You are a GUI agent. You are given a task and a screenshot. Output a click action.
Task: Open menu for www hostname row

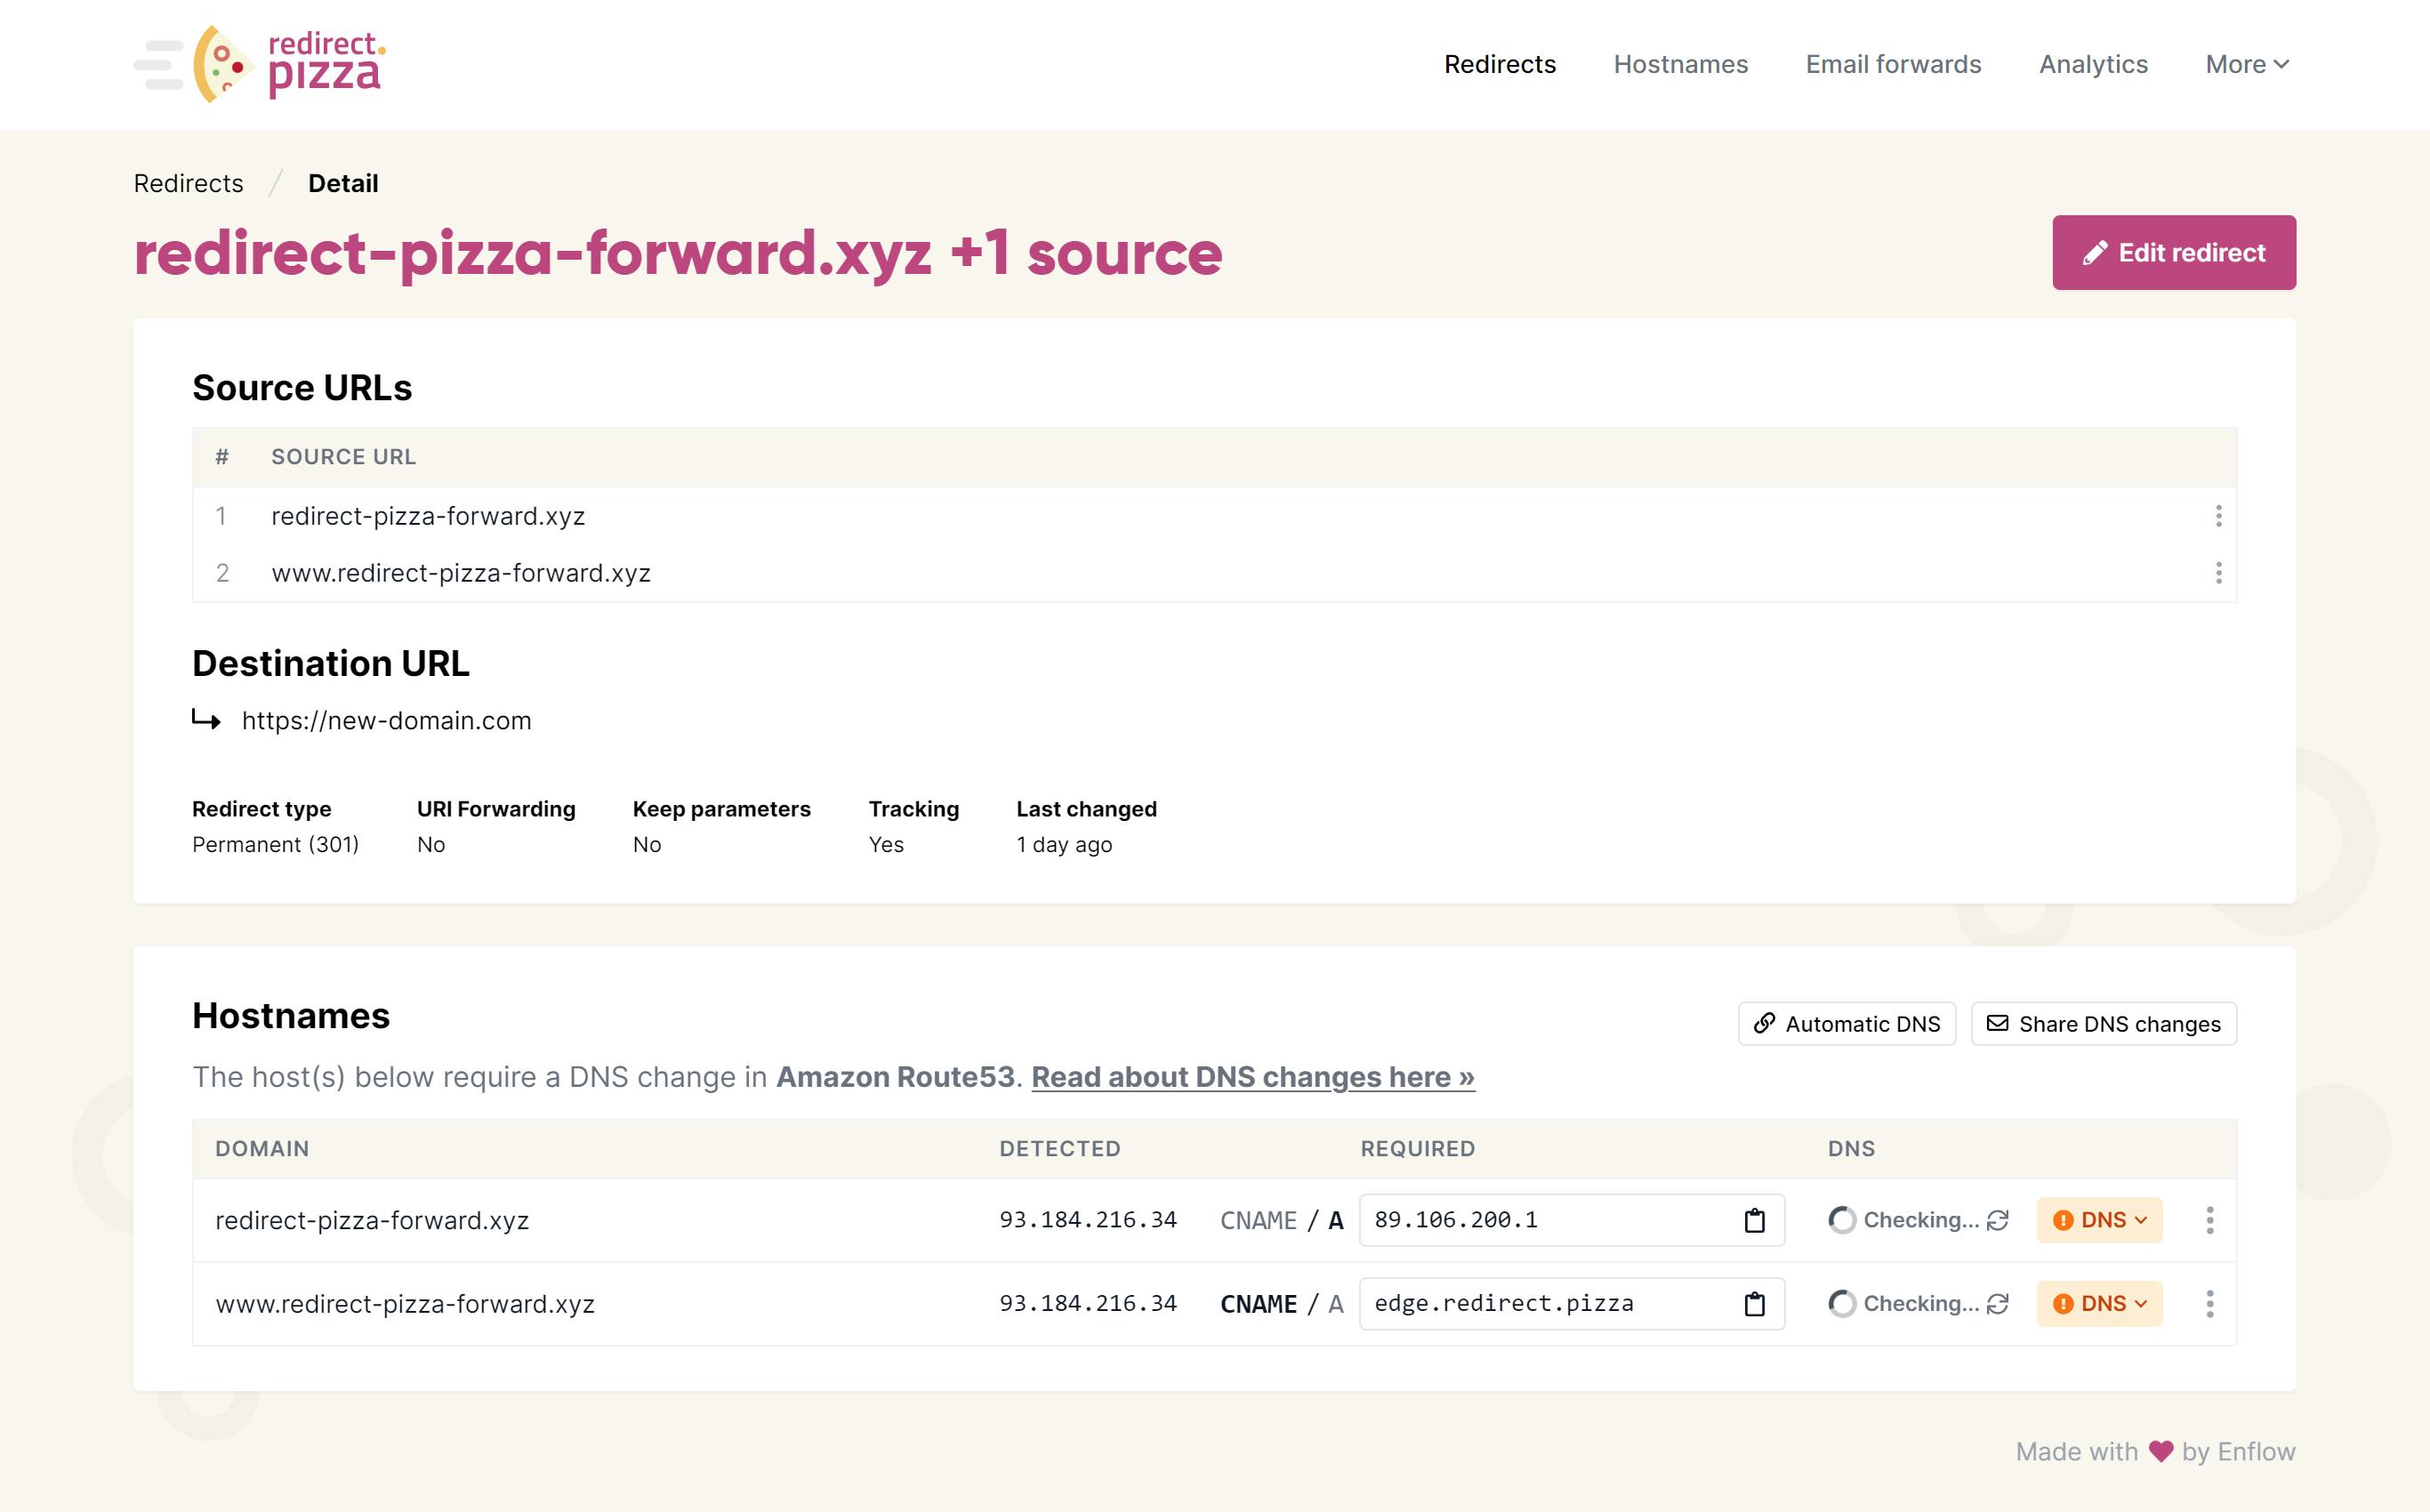[2210, 1304]
